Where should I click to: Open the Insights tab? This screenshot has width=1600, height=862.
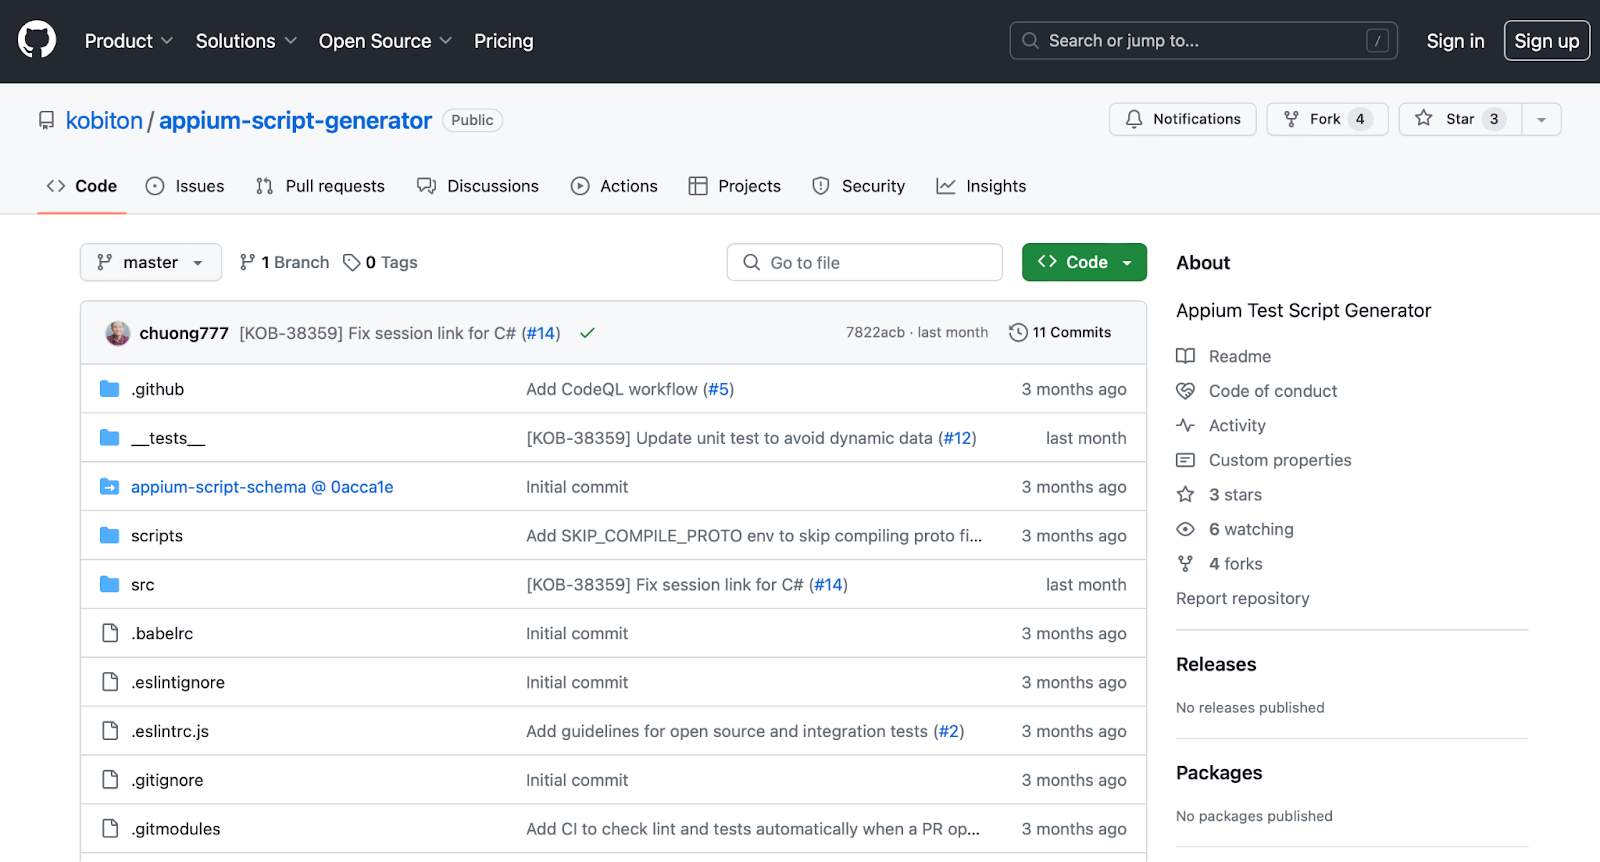coord(981,186)
